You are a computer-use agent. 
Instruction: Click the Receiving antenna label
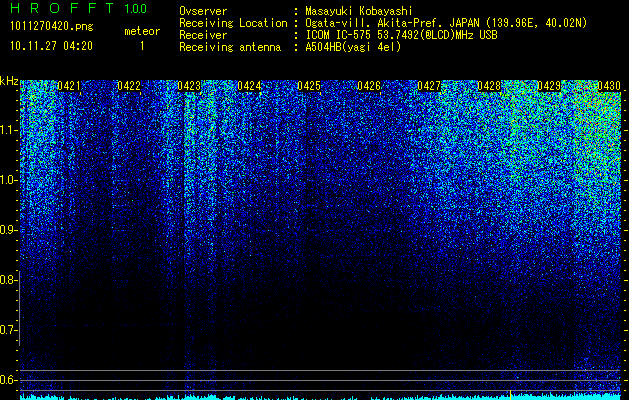click(230, 47)
